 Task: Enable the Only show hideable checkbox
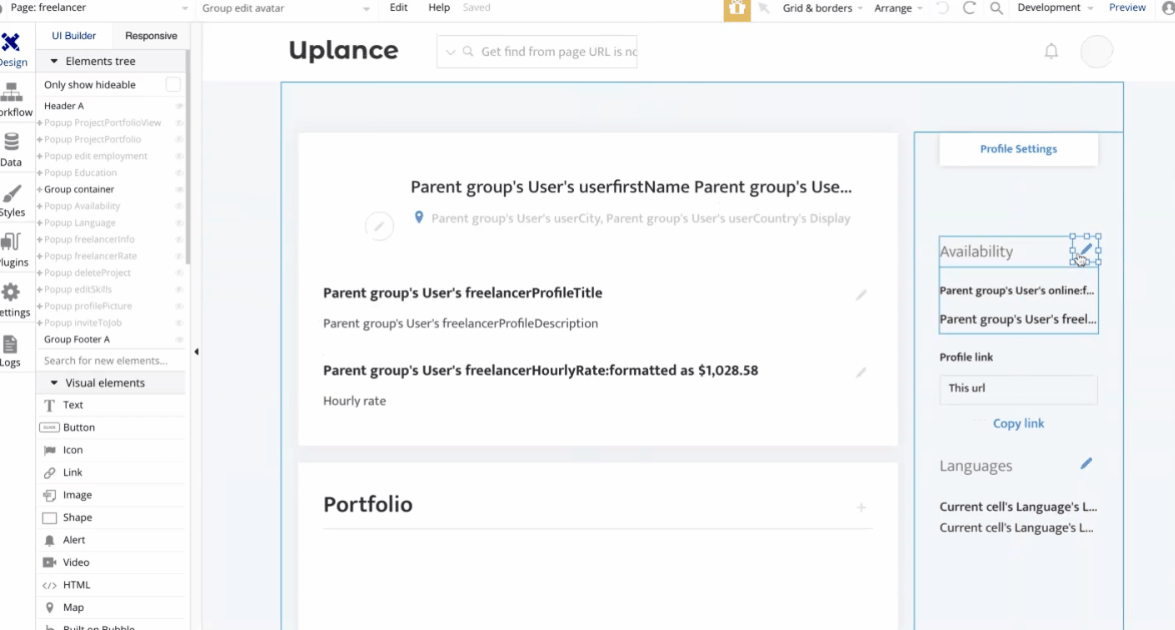click(173, 85)
